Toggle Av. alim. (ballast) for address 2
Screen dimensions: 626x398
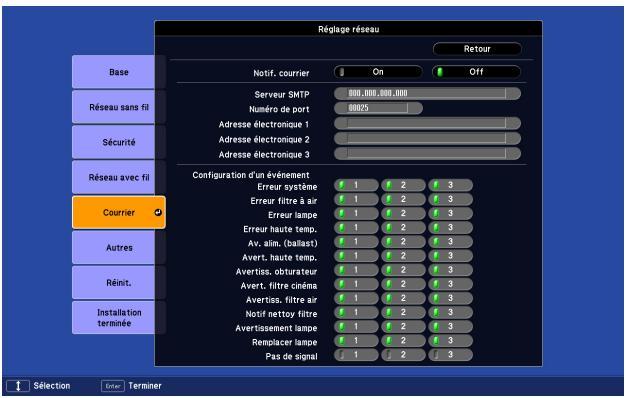pos(403,242)
